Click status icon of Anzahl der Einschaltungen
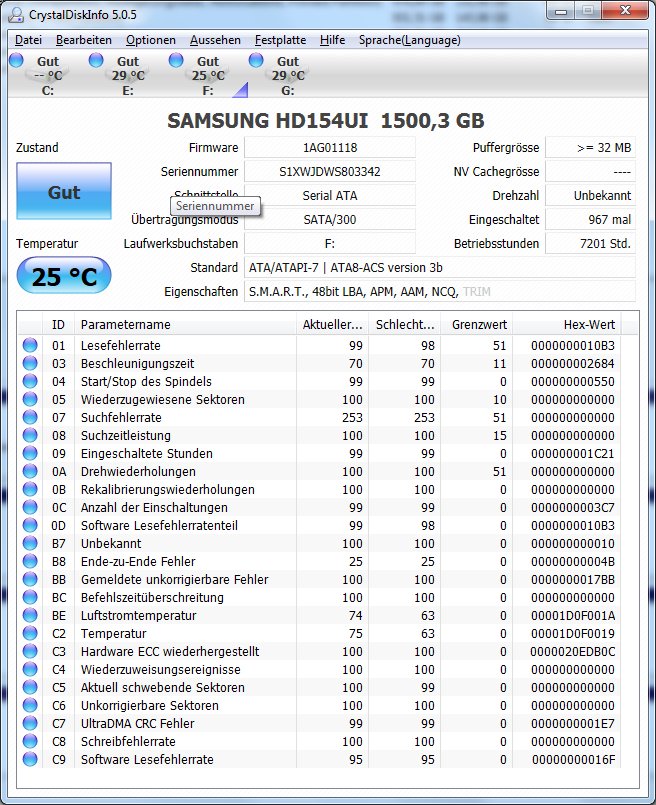 (x=30, y=507)
